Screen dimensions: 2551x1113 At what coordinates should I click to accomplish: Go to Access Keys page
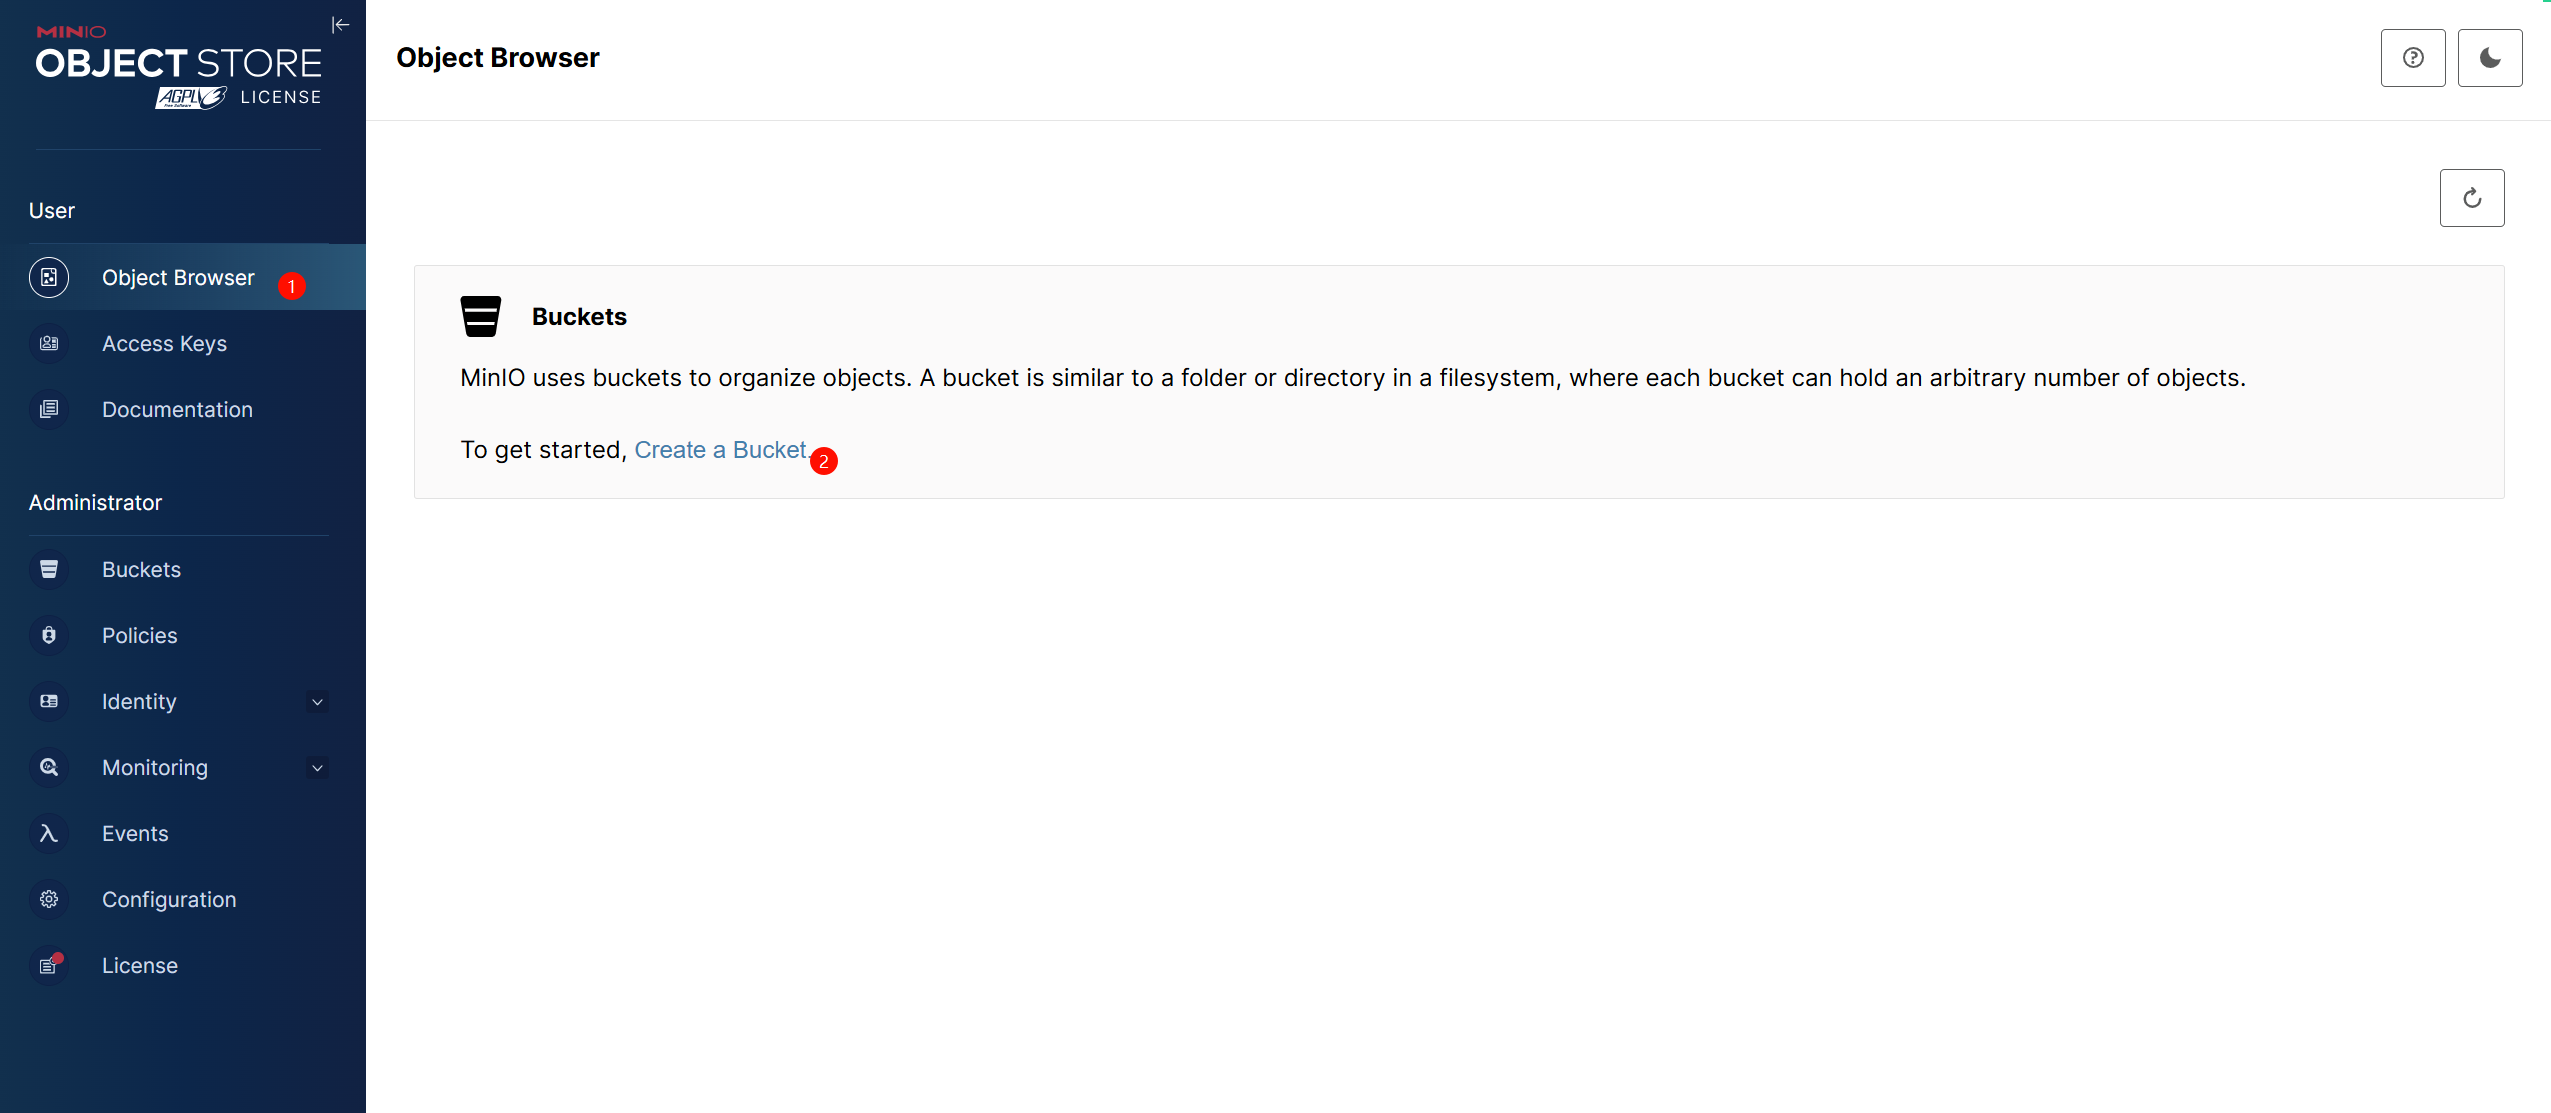(x=164, y=344)
